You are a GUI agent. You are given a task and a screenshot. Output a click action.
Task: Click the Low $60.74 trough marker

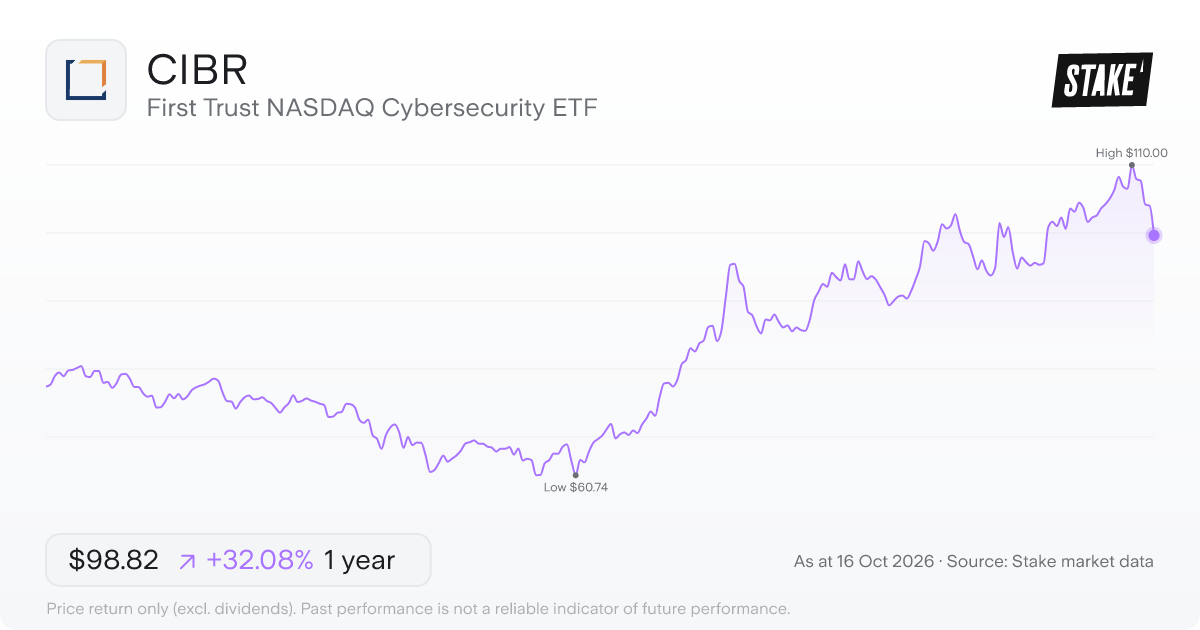pyautogui.click(x=575, y=475)
